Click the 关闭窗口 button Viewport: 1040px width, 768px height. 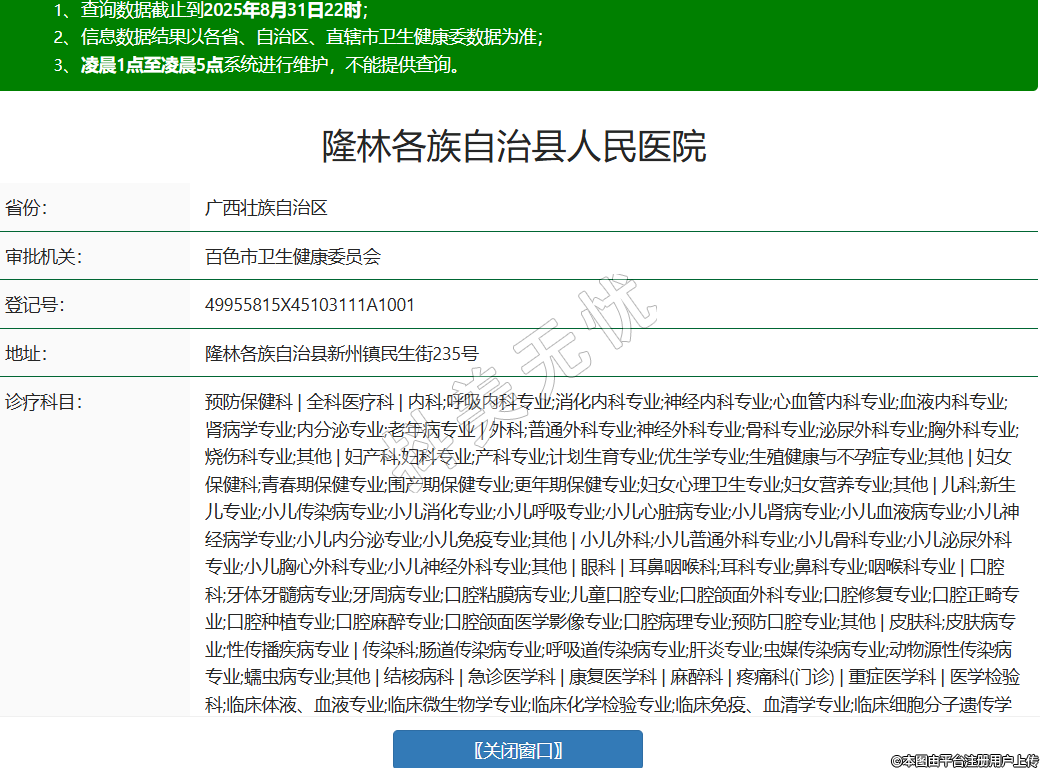517,750
